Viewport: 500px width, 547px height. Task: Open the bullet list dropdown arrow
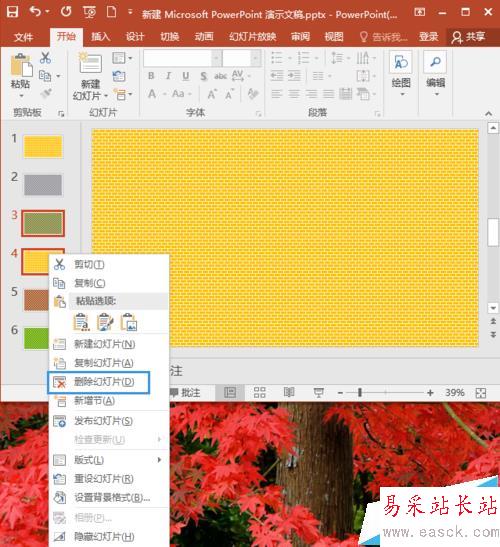click(x=290, y=58)
